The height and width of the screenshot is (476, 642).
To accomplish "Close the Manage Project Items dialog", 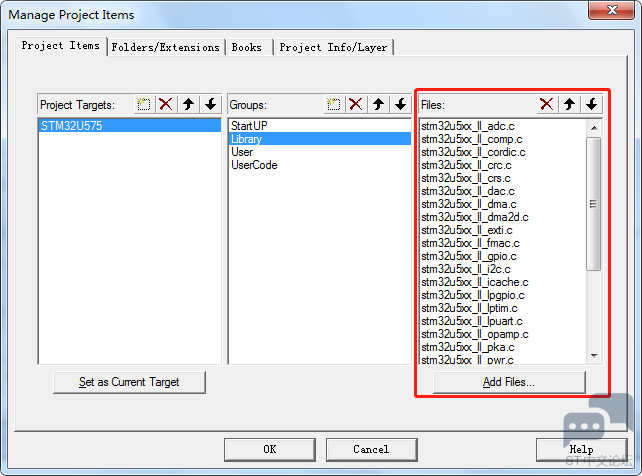I will pos(611,10).
